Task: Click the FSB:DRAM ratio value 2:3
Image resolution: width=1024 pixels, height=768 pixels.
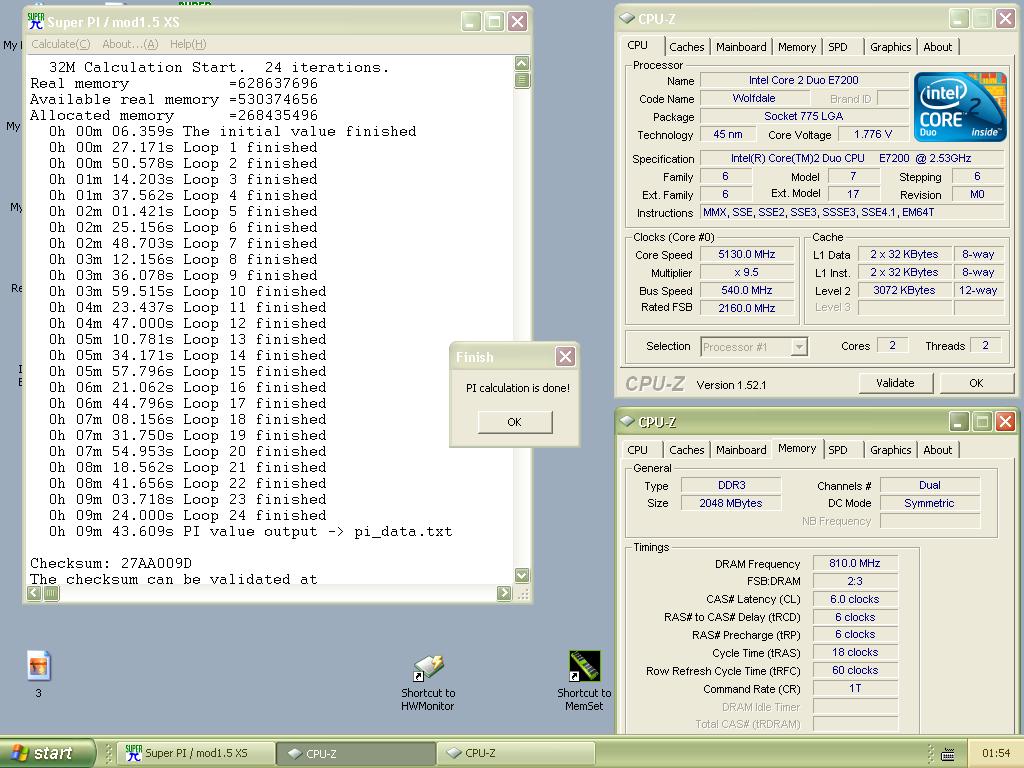Action: click(x=855, y=581)
